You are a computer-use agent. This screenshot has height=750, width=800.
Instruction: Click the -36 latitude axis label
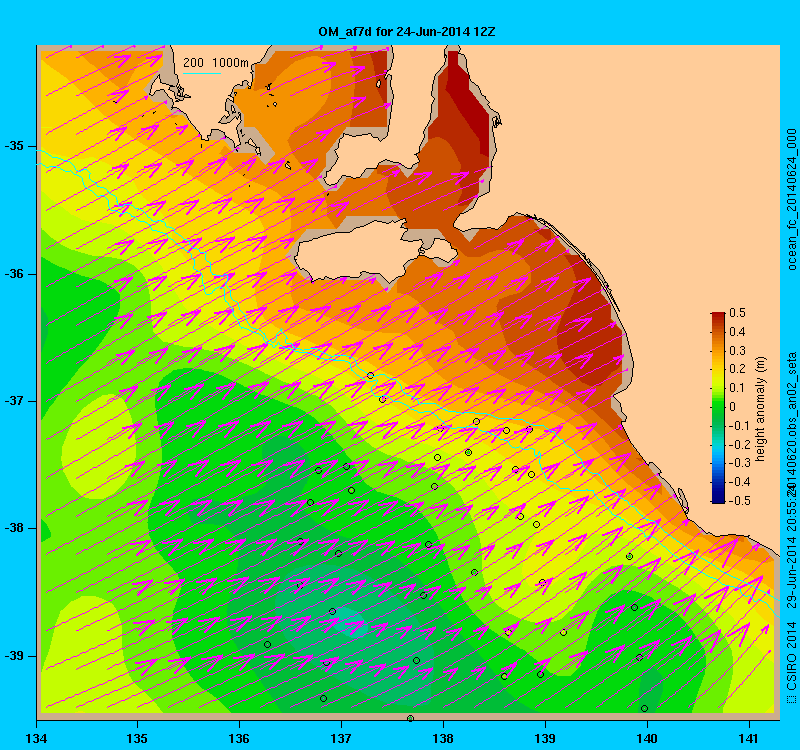(14, 274)
